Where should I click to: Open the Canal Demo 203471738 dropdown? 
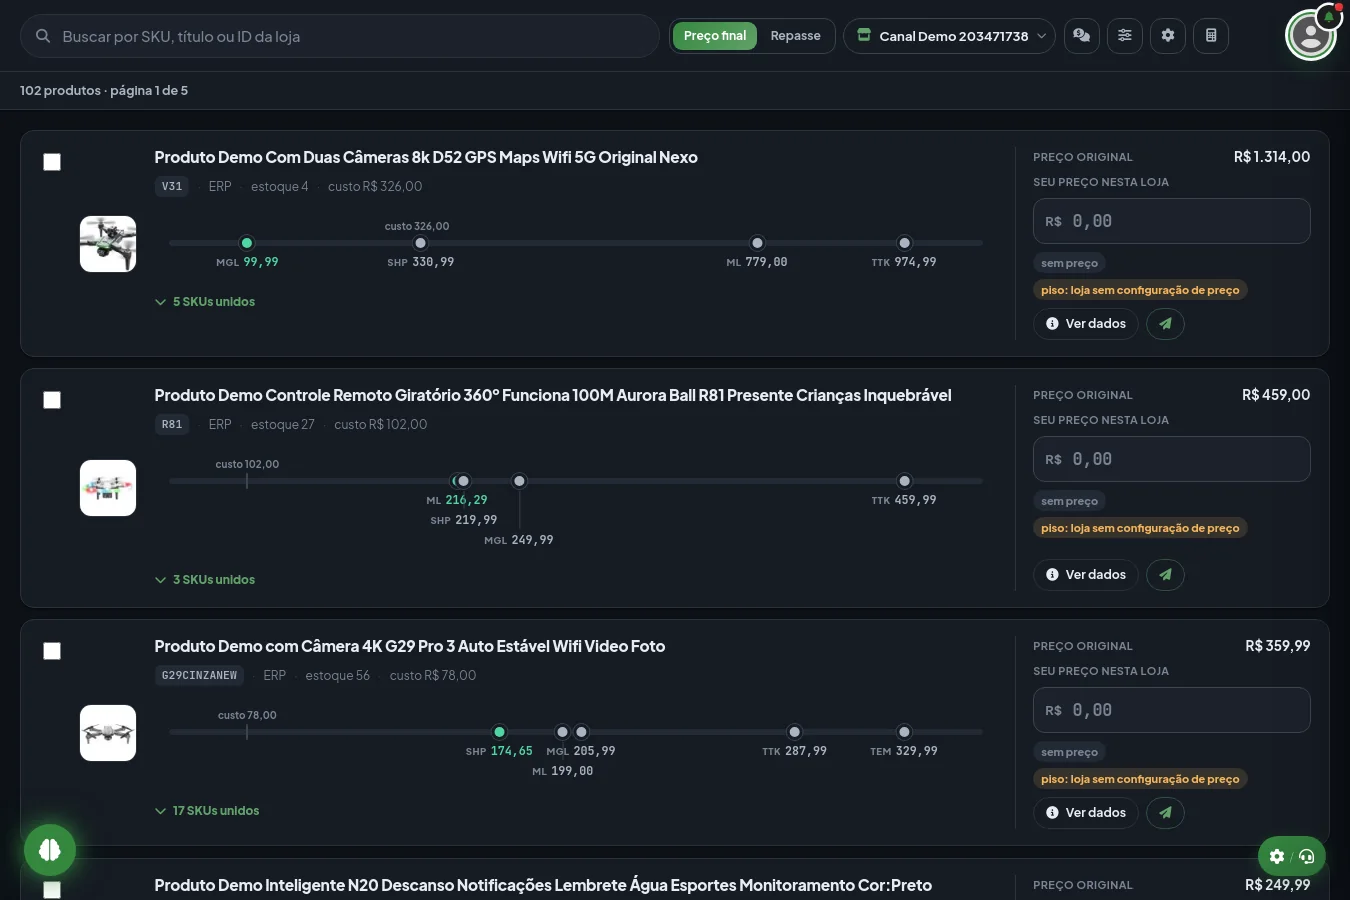[950, 36]
